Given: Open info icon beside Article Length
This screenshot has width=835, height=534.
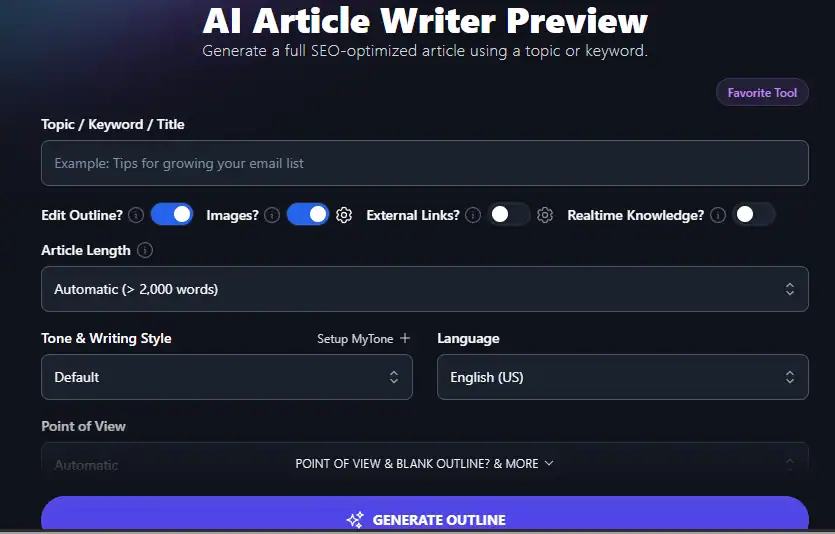Looking at the screenshot, I should pyautogui.click(x=145, y=250).
